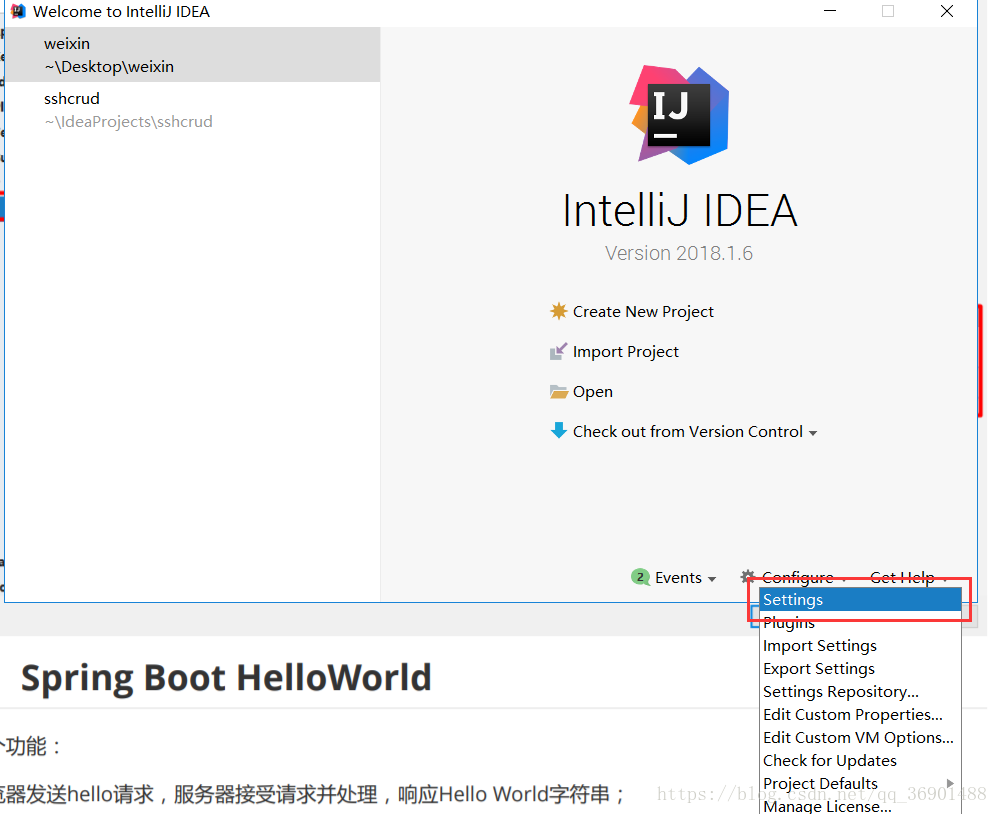Click the IntelliJ title bar app icon
The width and height of the screenshot is (998, 814).
19,11
